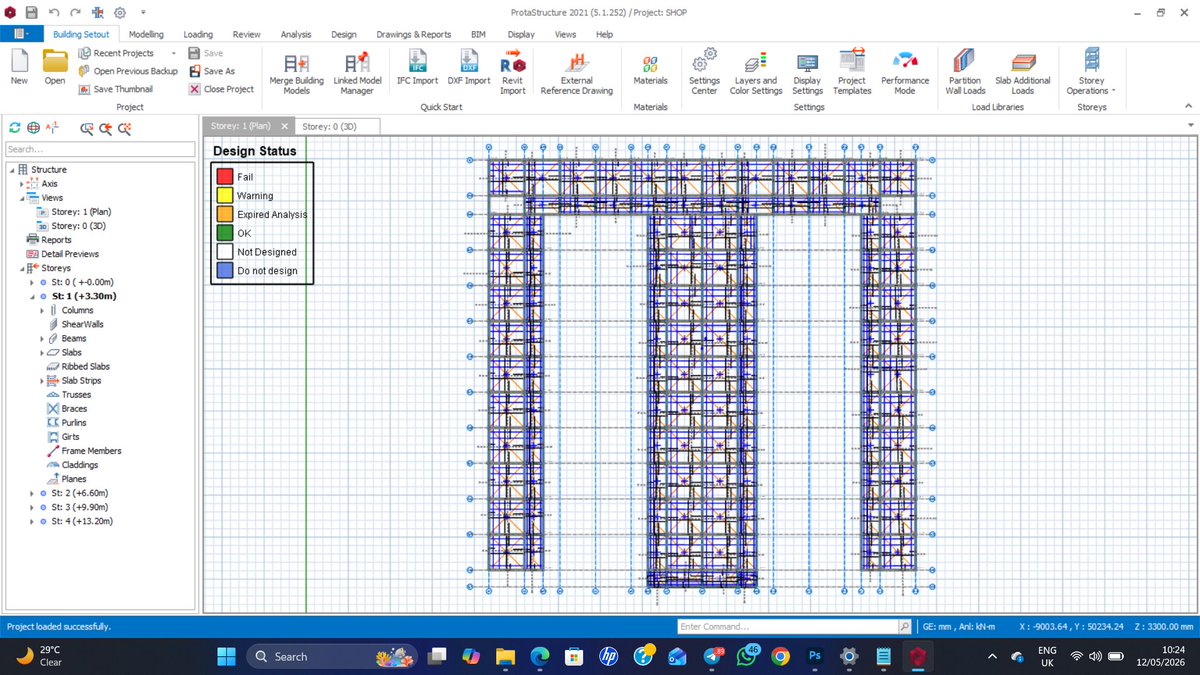Click the yellow Warning status swatch
1200x675 pixels.
point(224,196)
